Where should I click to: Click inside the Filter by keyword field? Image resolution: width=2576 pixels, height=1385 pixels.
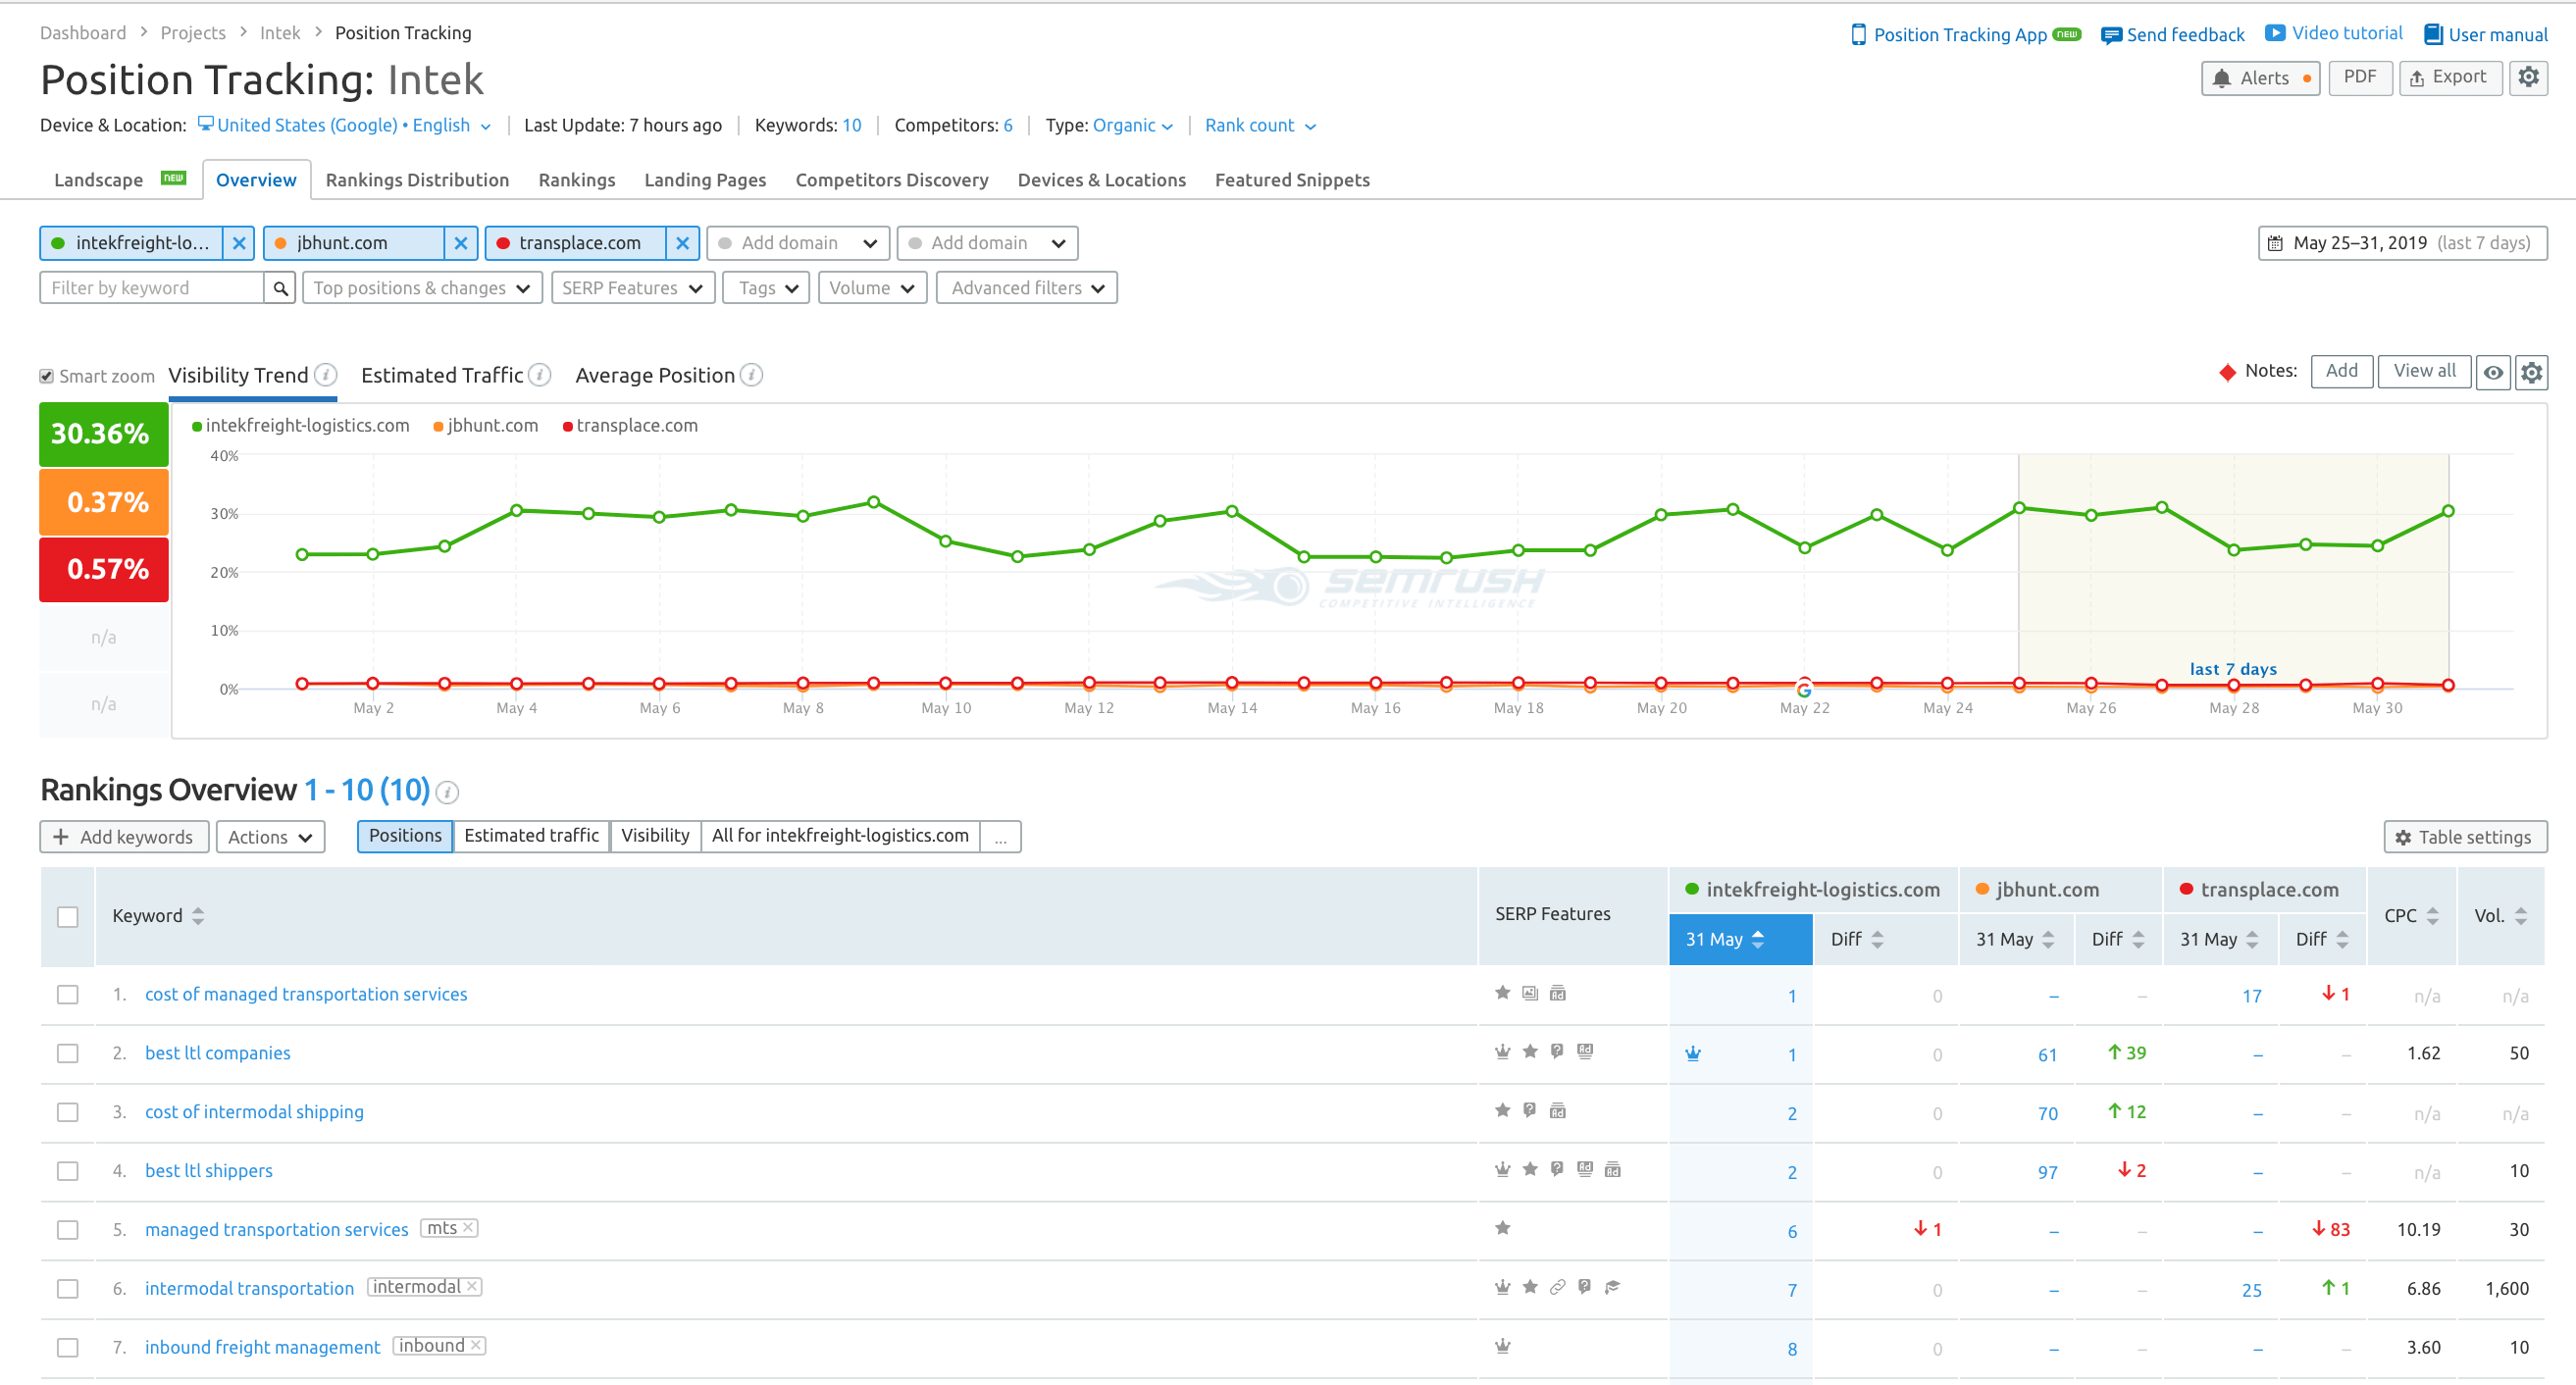coord(150,288)
